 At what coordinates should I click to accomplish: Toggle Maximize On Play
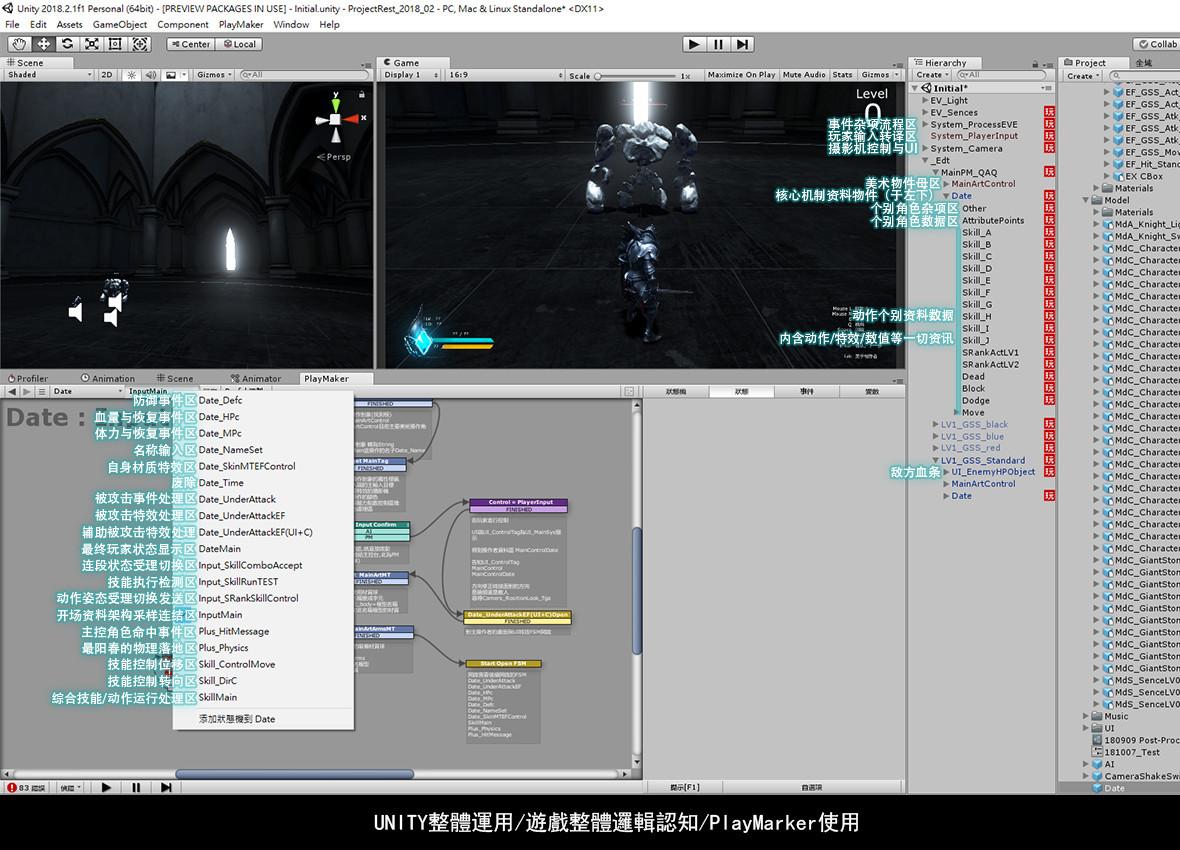click(741, 75)
